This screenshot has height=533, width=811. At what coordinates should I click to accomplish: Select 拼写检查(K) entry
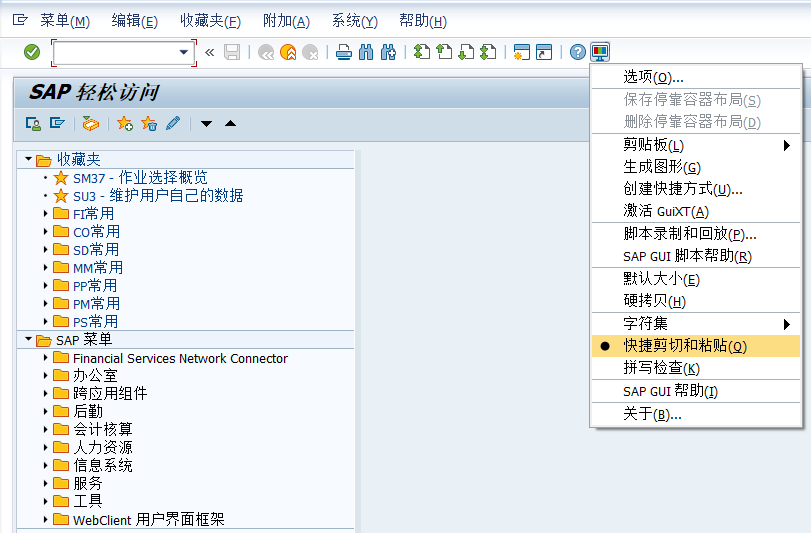pyautogui.click(x=696, y=368)
